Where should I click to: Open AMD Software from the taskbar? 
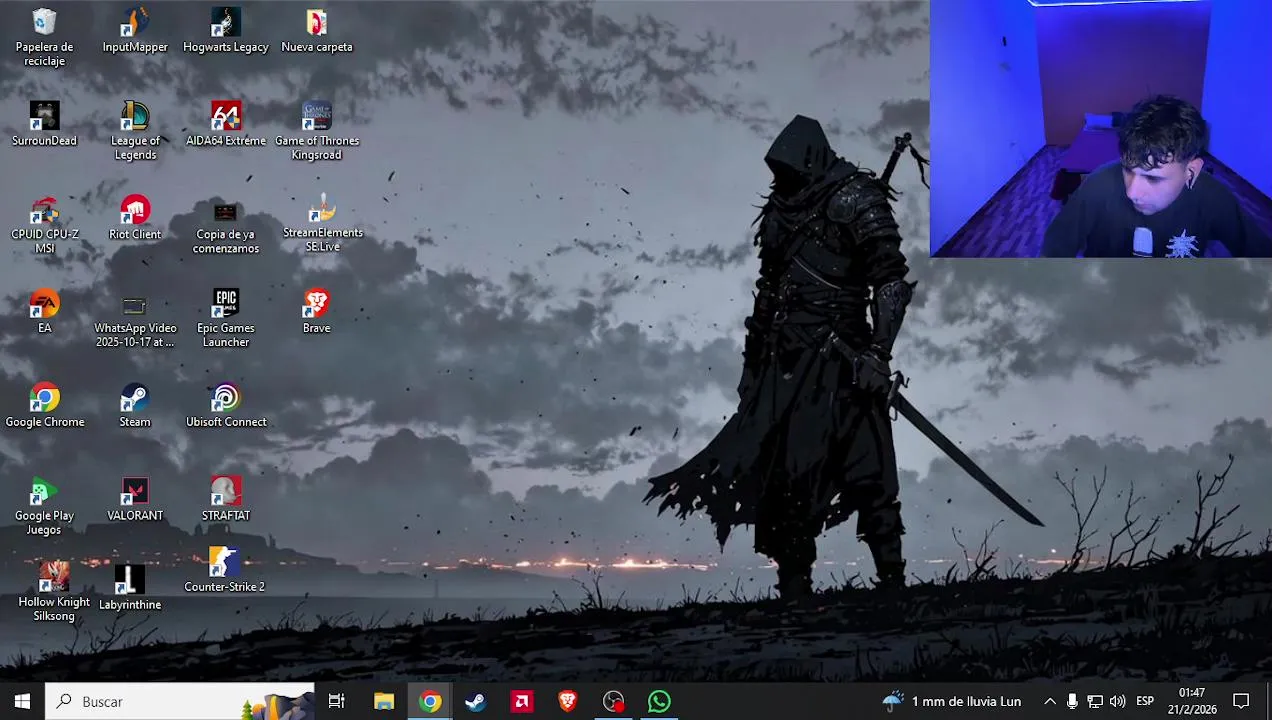coord(522,702)
